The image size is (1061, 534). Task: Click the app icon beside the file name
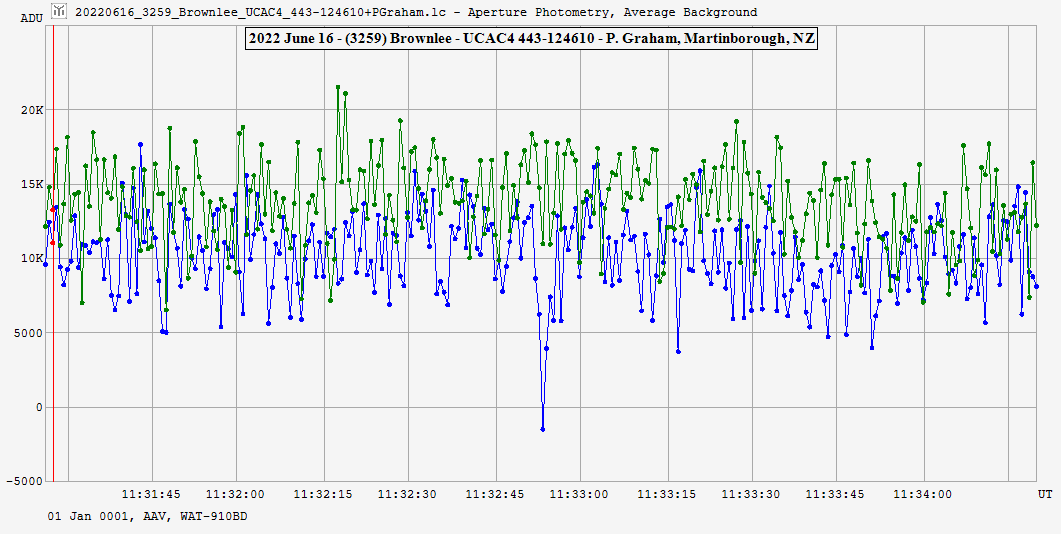60,10
